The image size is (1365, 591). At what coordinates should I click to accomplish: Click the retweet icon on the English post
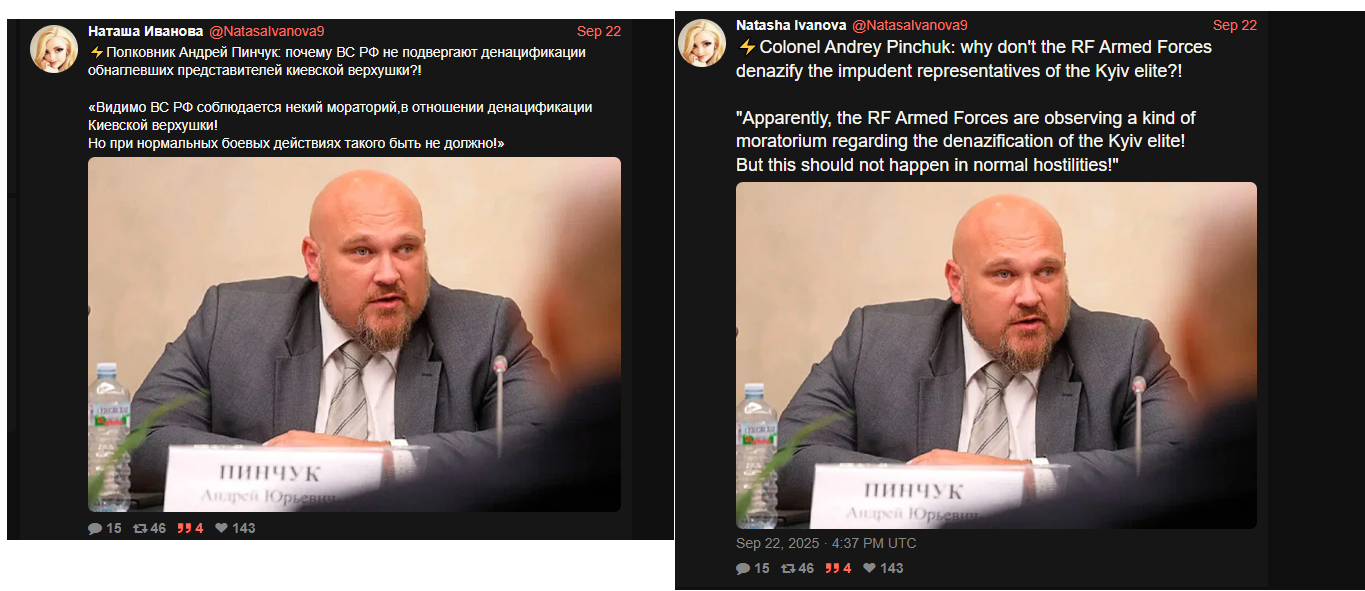click(788, 568)
